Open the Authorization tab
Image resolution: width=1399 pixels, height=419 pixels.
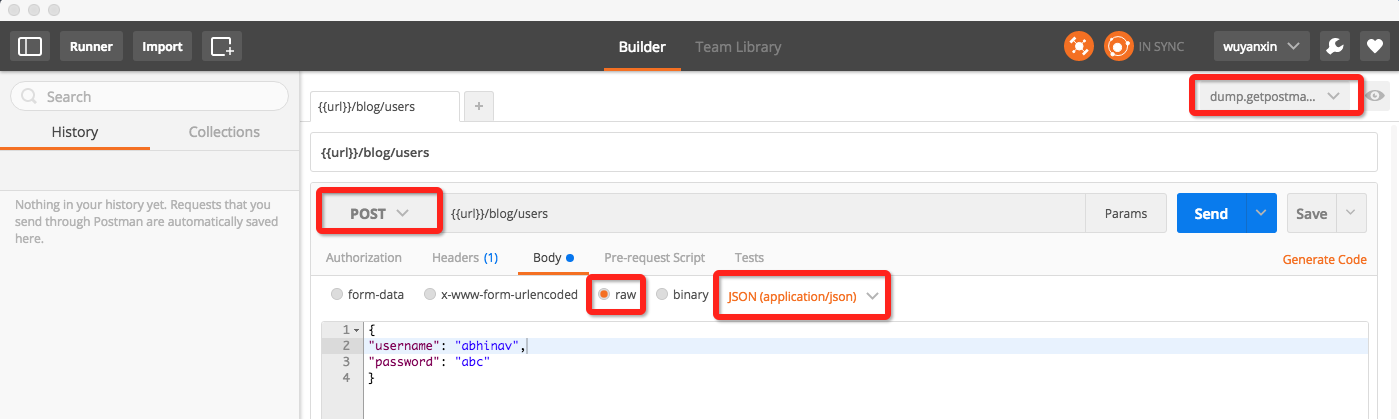pos(364,258)
